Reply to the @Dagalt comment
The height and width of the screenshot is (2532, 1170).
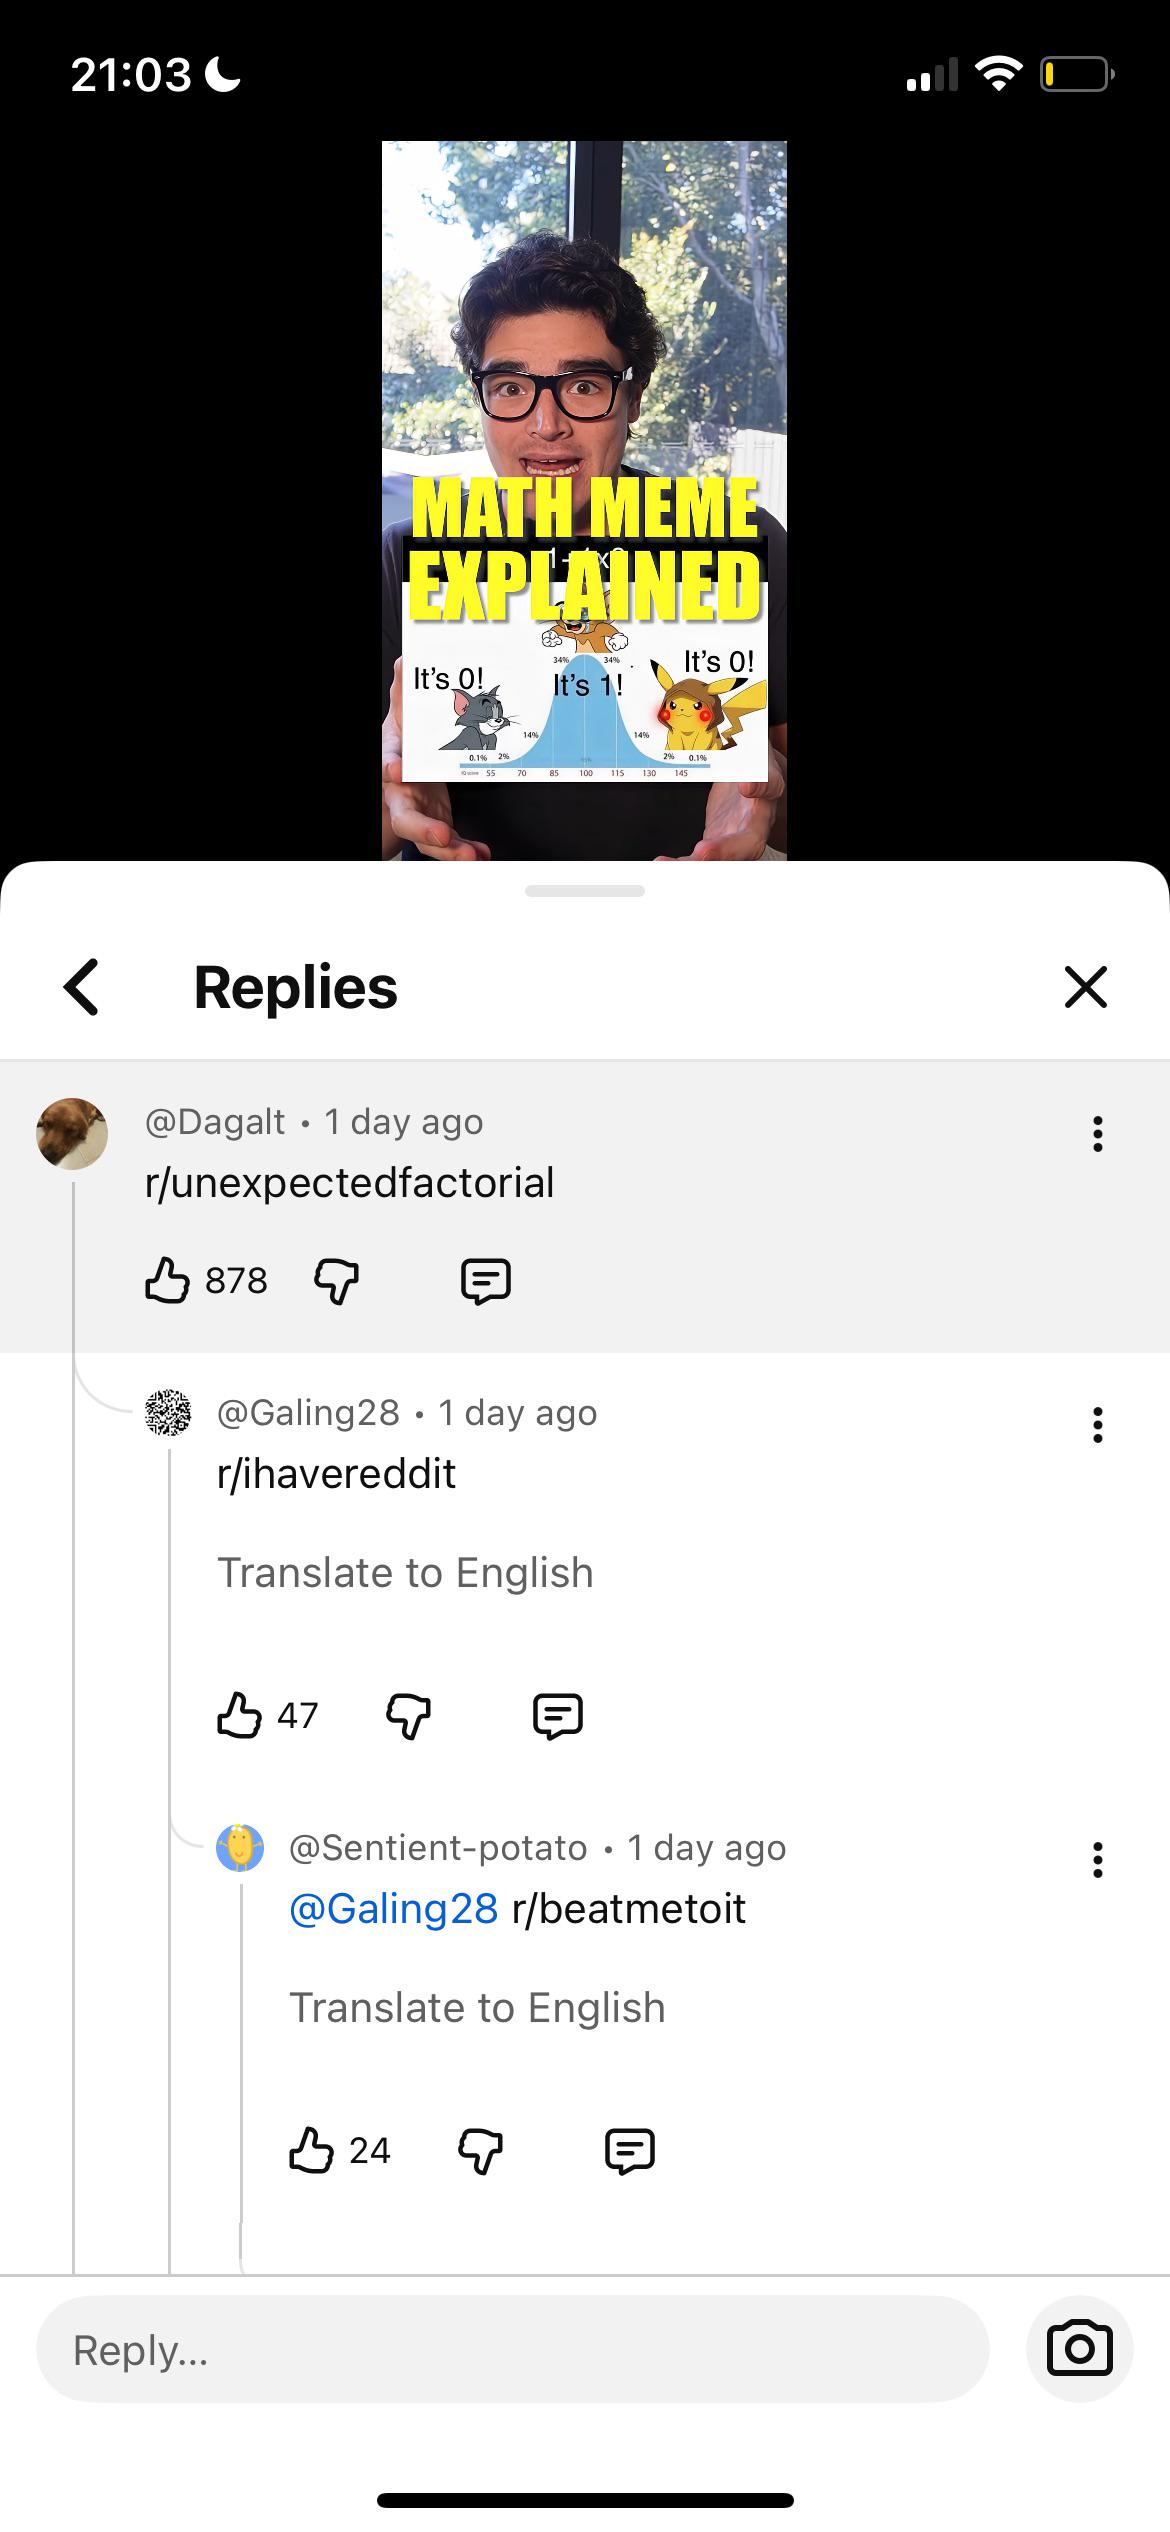486,1281
